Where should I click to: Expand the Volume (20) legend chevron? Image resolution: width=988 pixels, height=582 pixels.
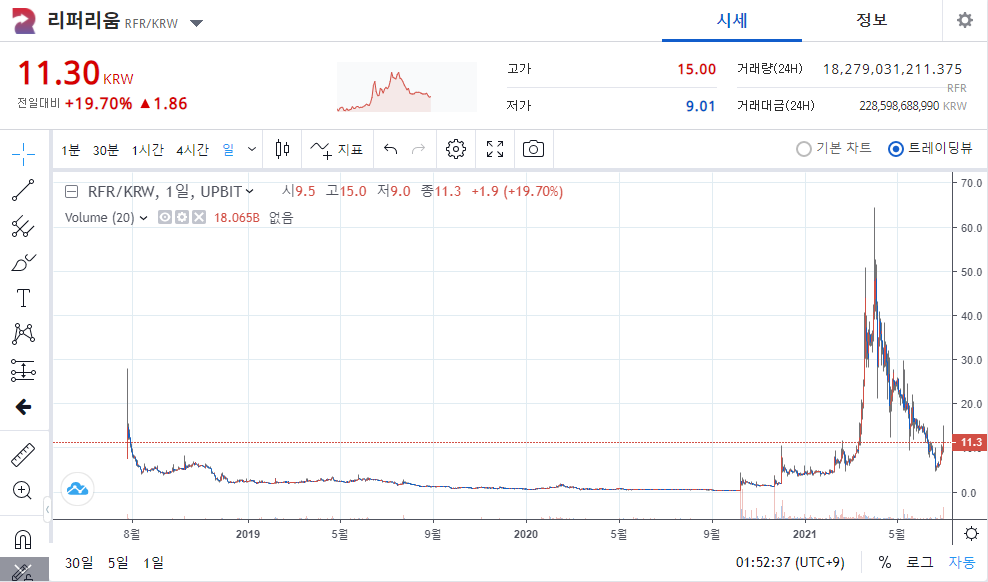coord(144,218)
